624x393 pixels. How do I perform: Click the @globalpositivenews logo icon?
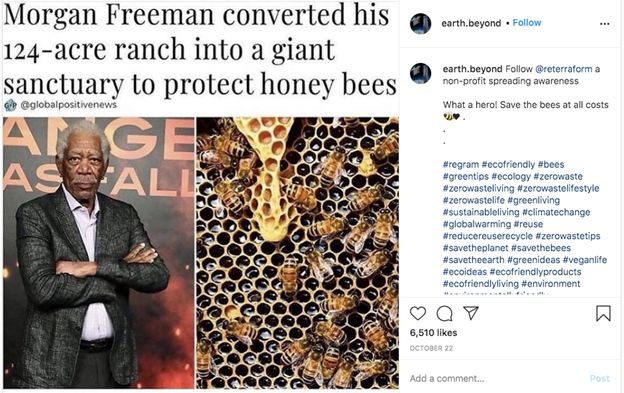click(x=10, y=105)
